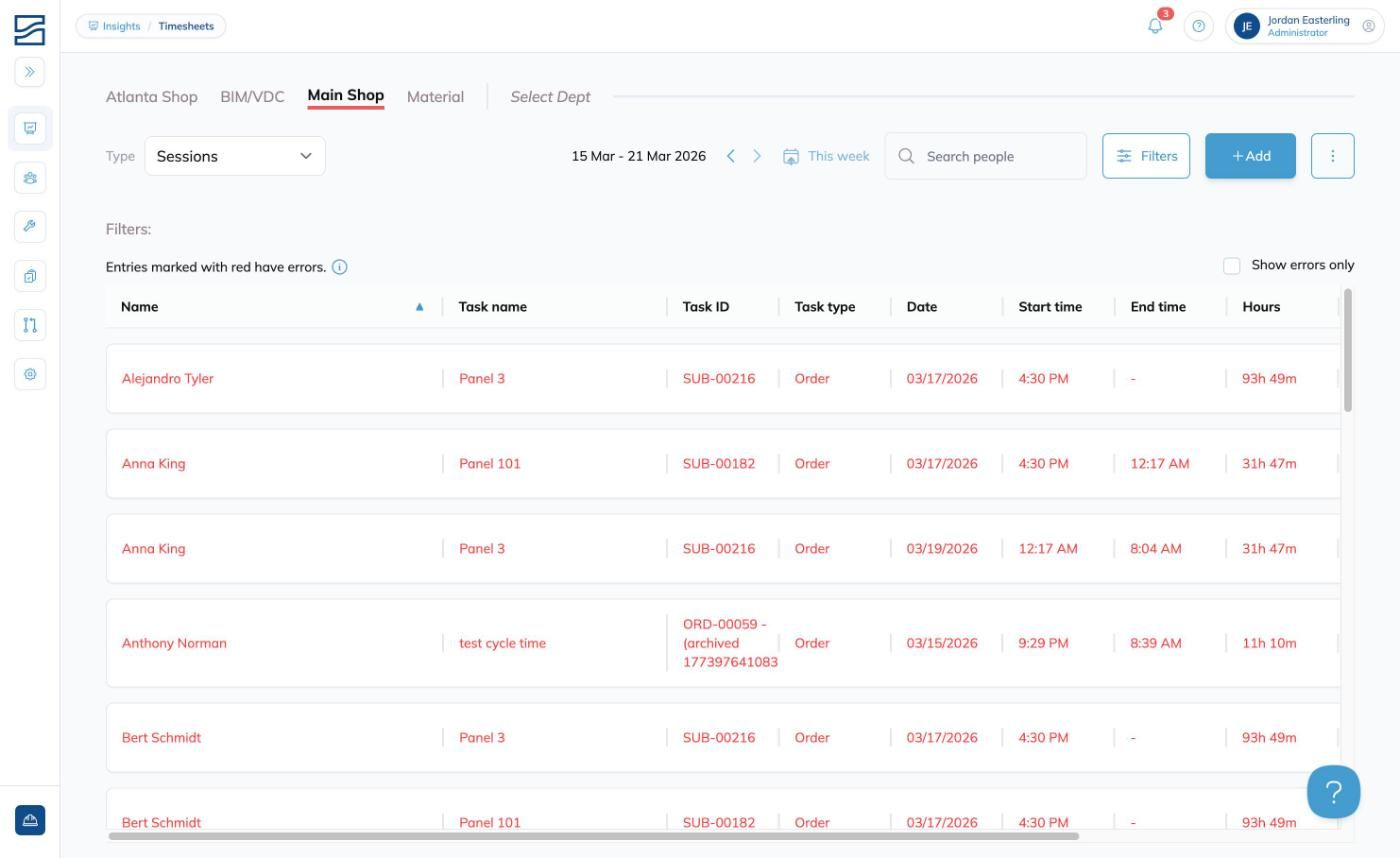Open the three-dot more options menu
1400x858 pixels.
point(1332,156)
